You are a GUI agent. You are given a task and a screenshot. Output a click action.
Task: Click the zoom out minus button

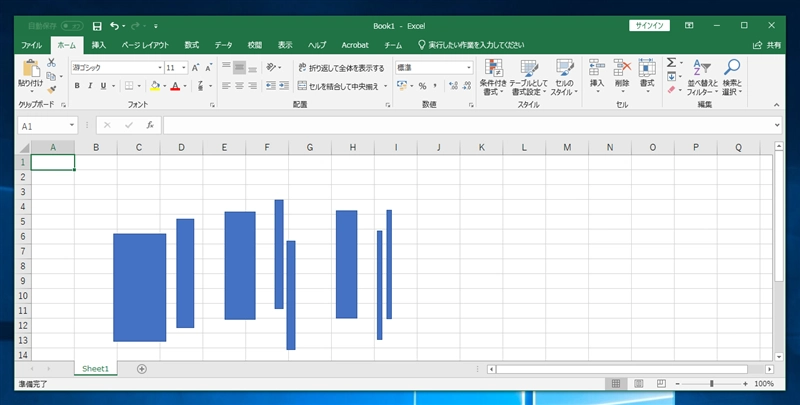pos(678,384)
